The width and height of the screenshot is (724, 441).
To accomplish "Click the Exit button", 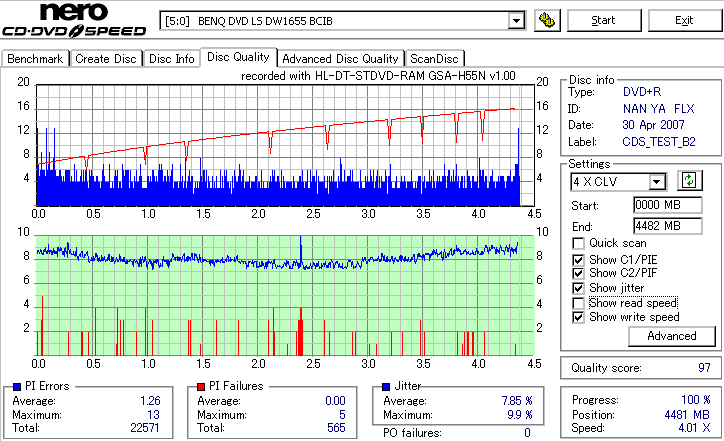I will (684, 20).
